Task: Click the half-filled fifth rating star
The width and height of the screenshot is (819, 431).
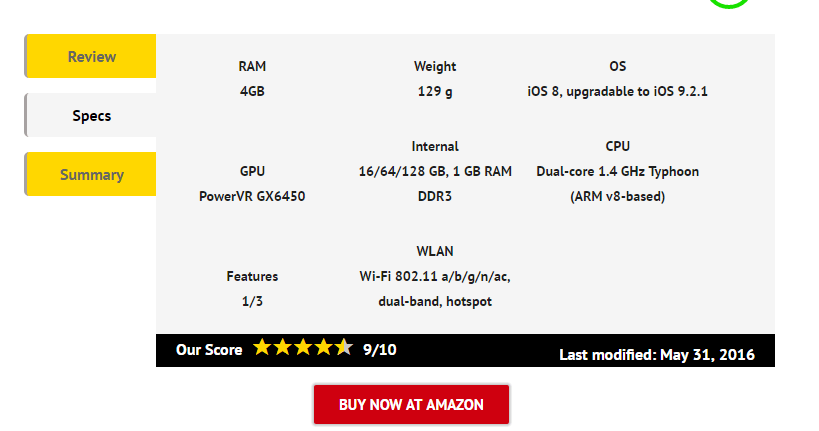Action: (343, 347)
